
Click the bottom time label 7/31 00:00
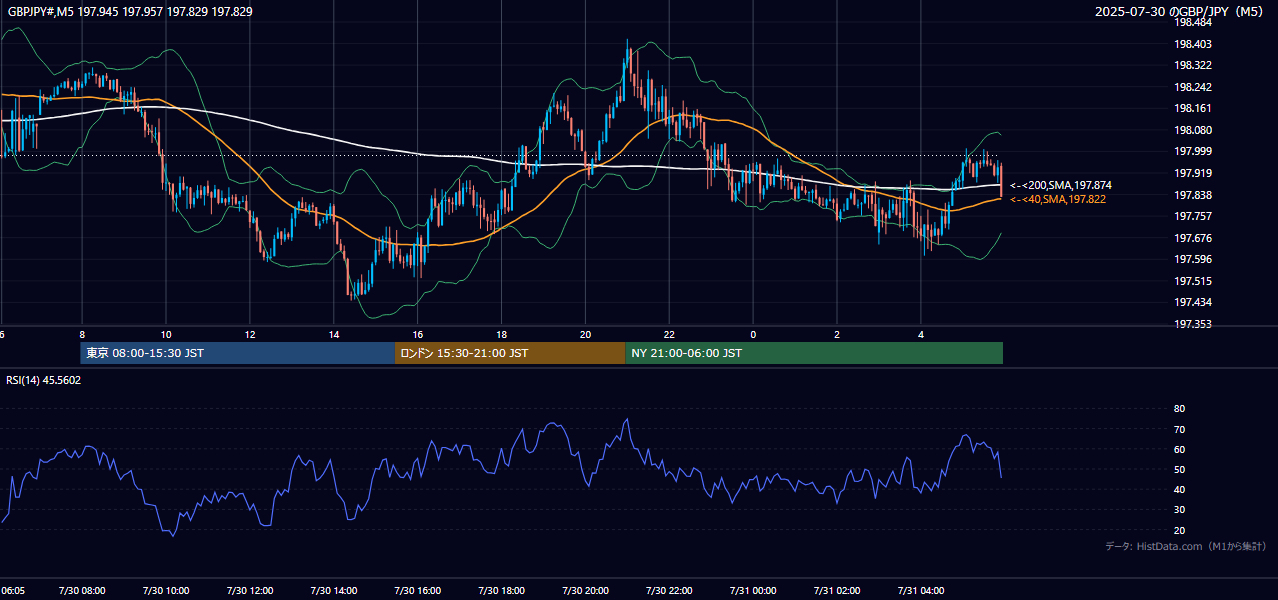coord(754,591)
